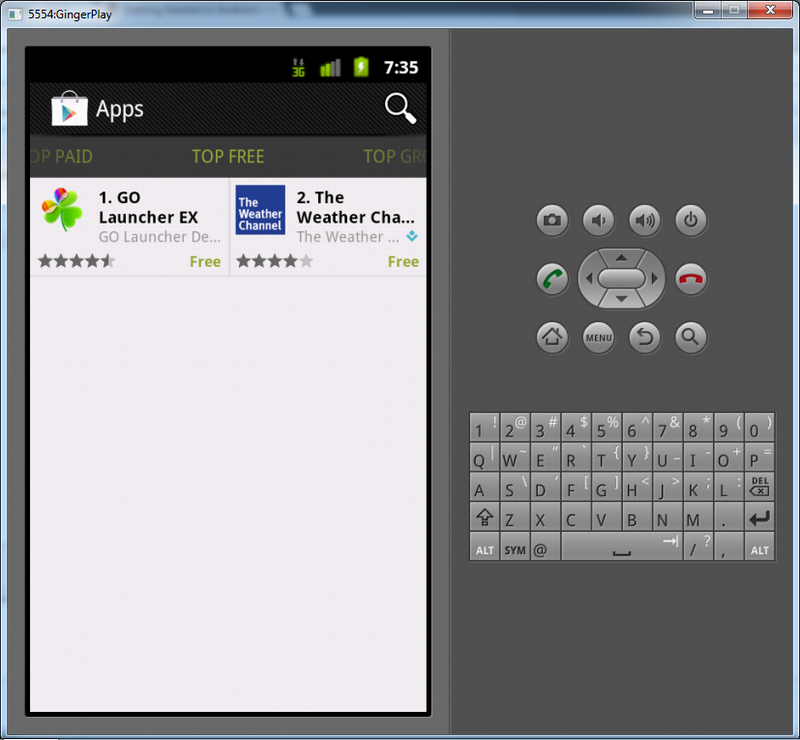This screenshot has height=740, width=800.
Task: Open the GO Launcher EX listing title
Action: [148, 207]
